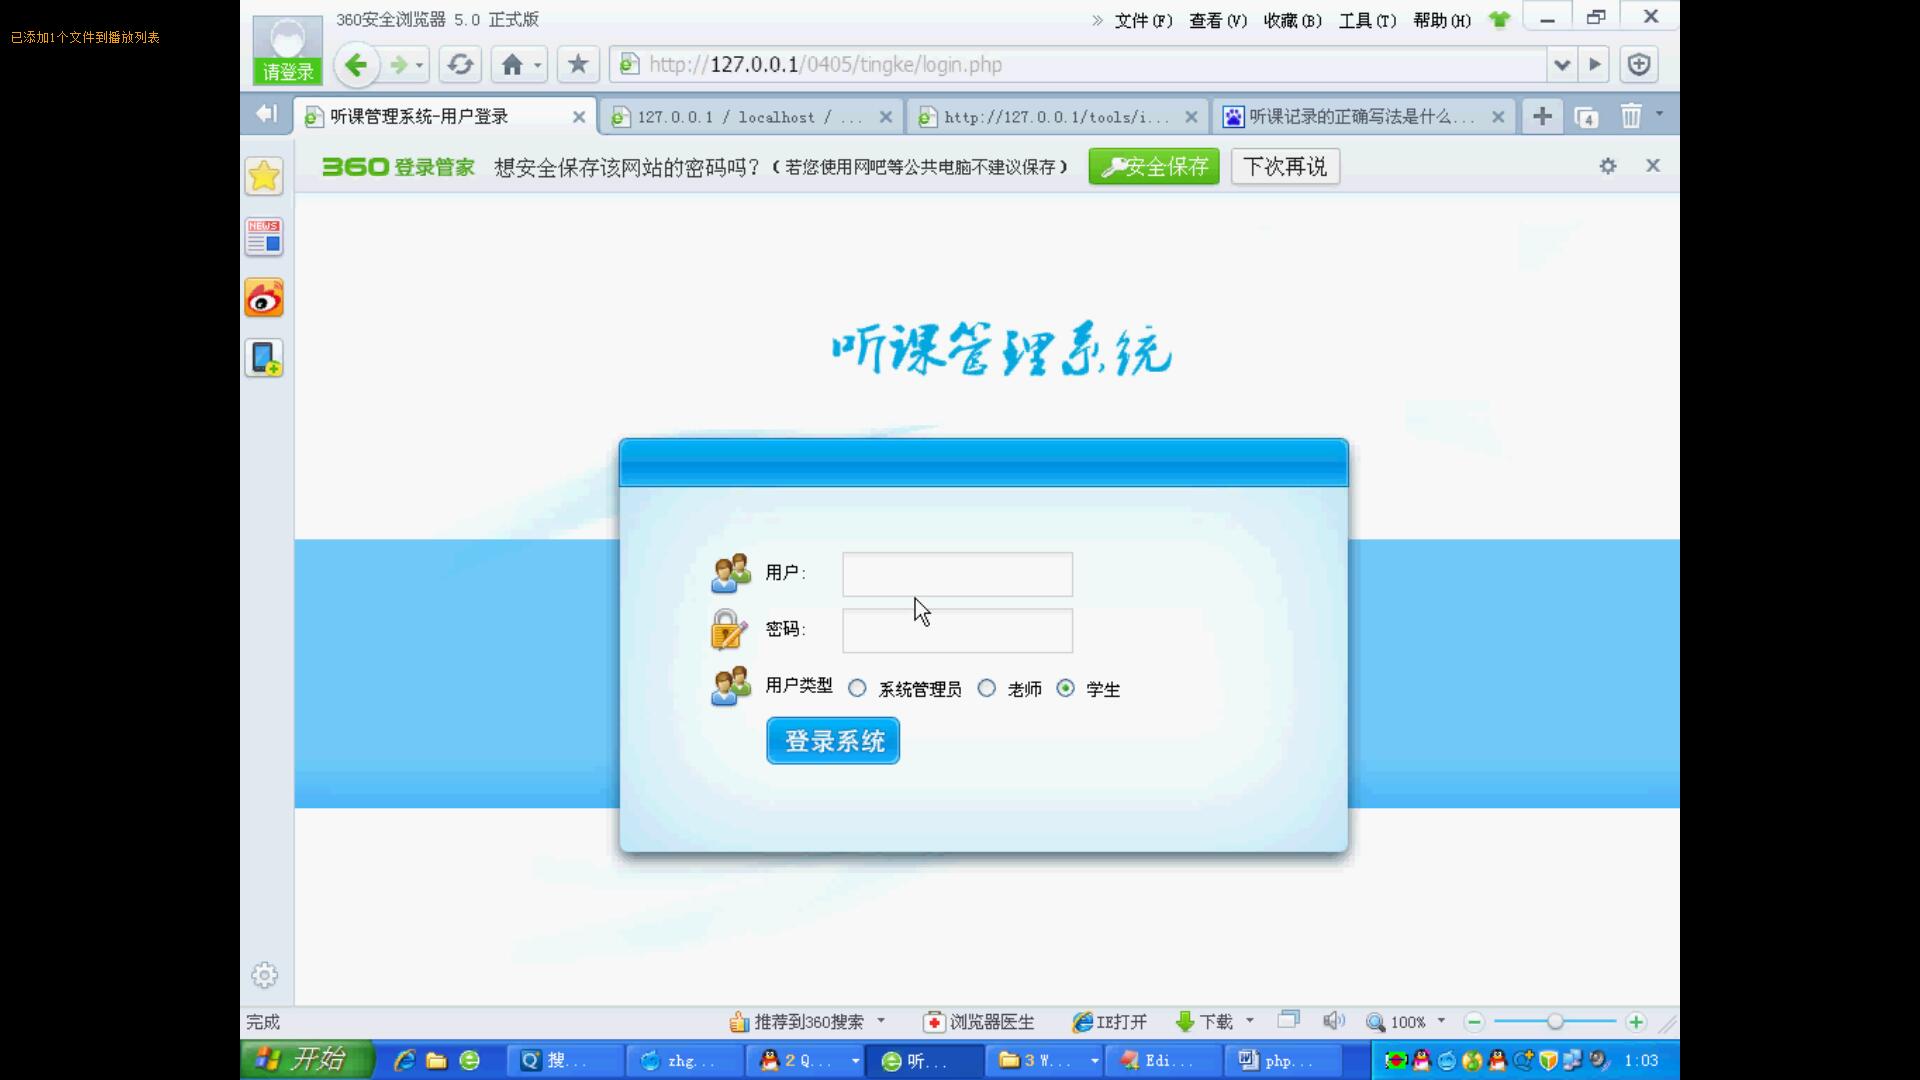Open the Weibo sidebar icon

[x=264, y=298]
